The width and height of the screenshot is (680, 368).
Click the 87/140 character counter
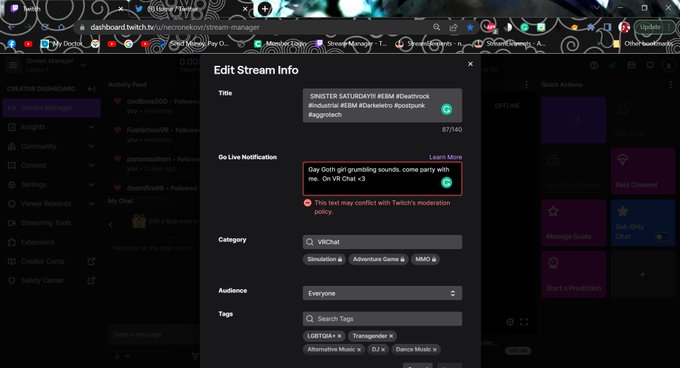click(x=452, y=130)
